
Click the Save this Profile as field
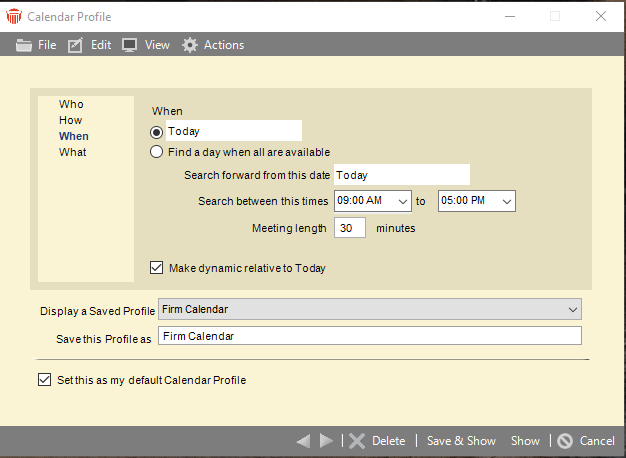click(x=370, y=336)
